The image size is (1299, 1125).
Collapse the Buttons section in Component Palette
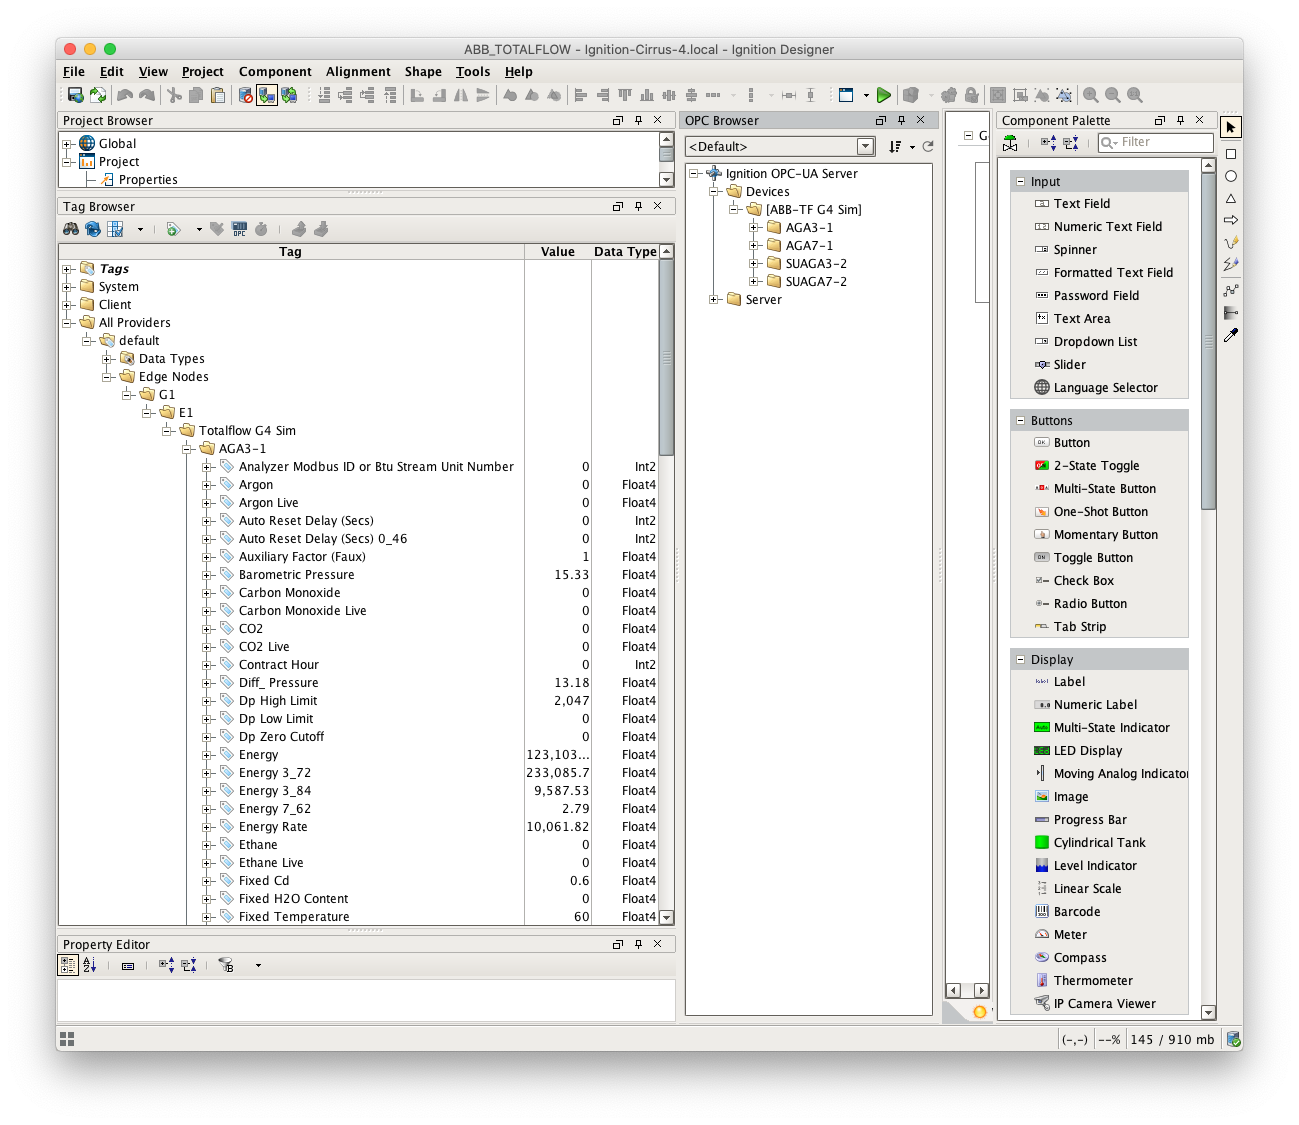tap(1020, 421)
